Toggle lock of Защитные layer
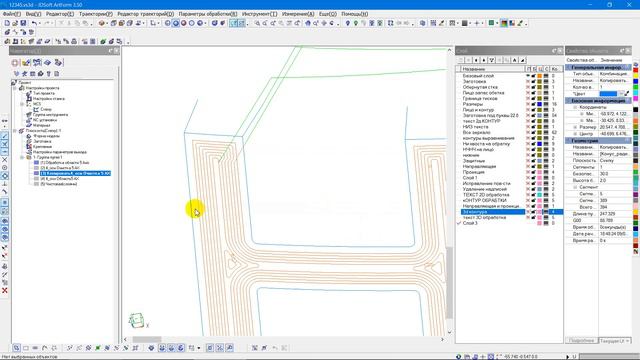 coord(533,161)
